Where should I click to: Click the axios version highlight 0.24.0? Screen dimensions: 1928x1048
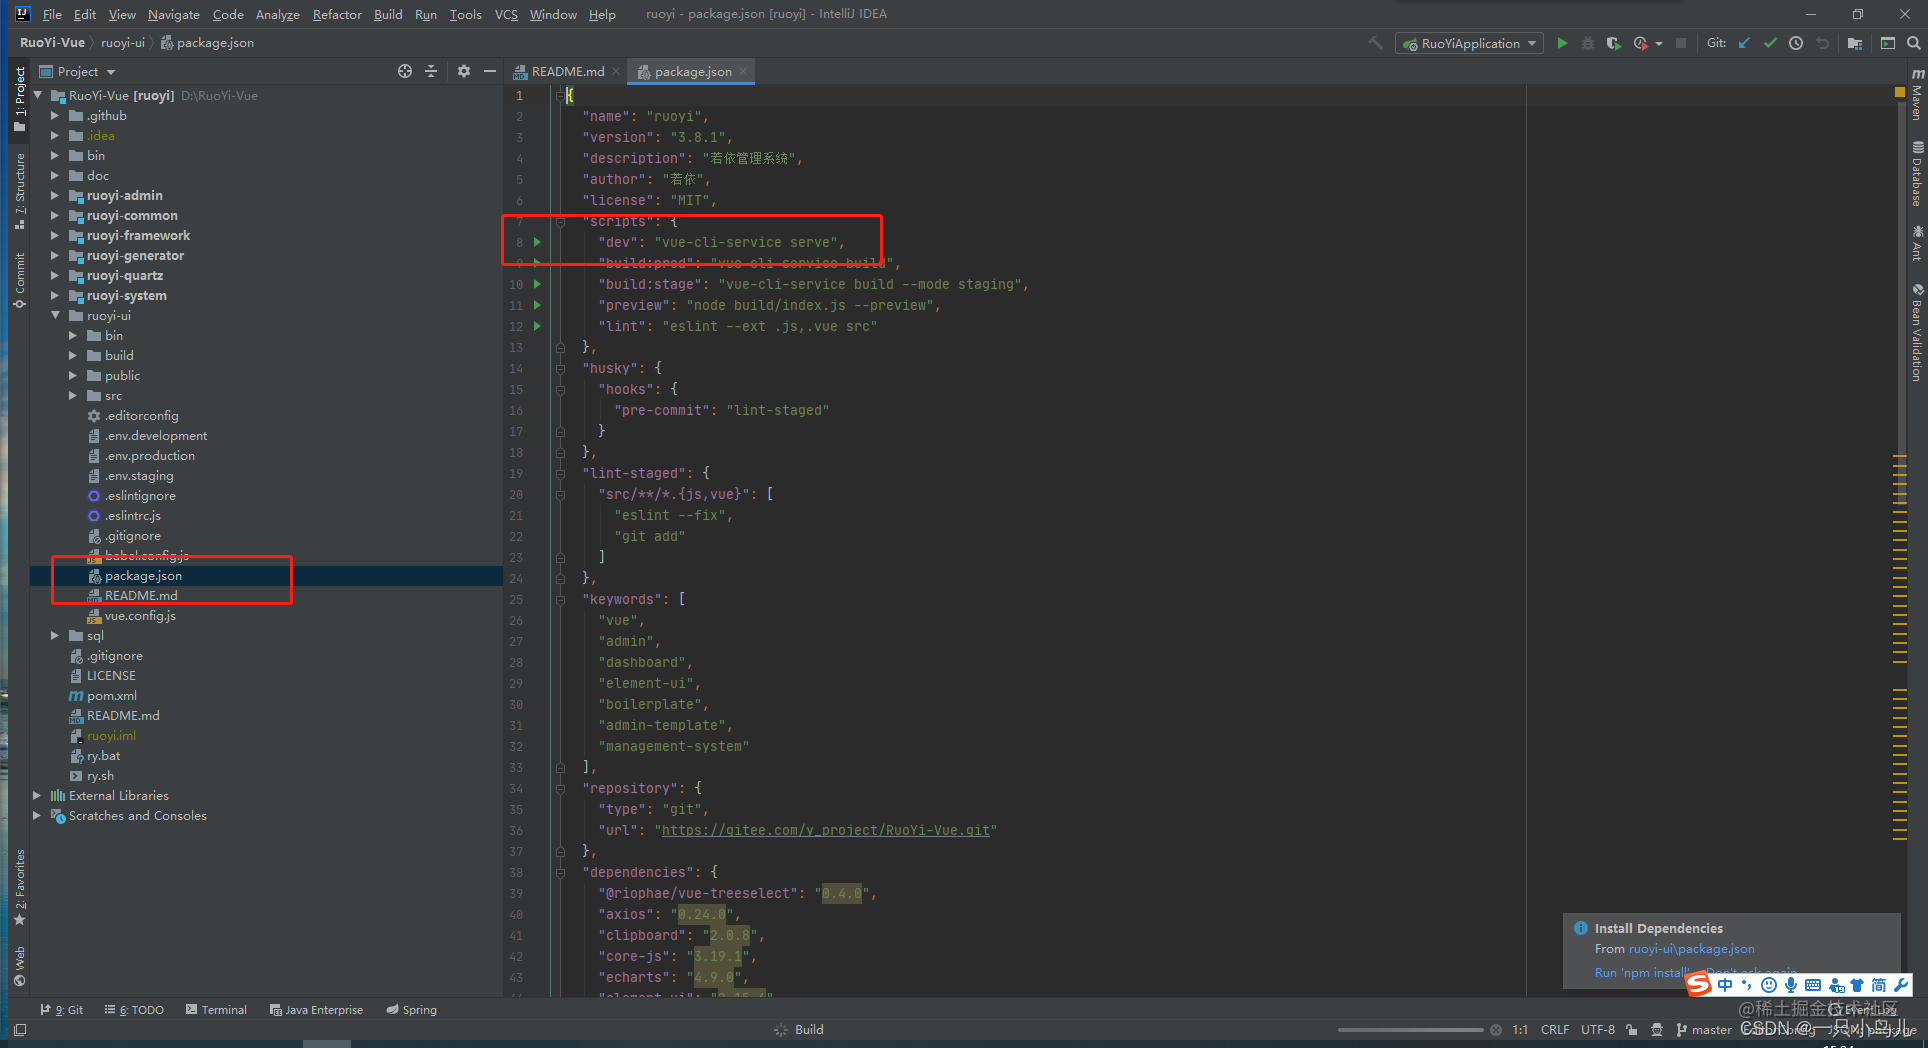coord(702,914)
